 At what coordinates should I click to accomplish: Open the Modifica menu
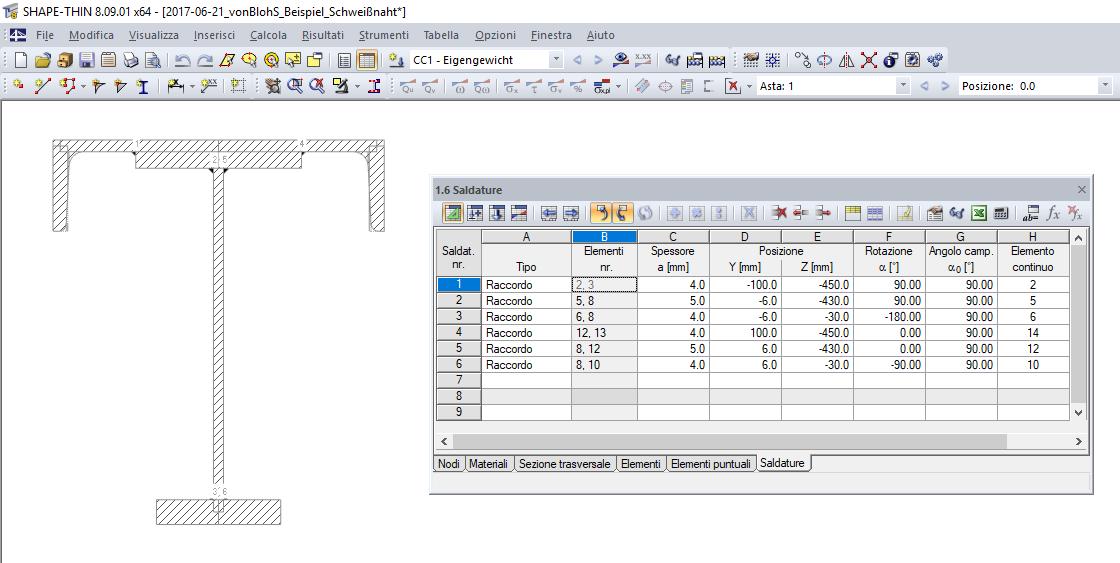click(x=91, y=35)
